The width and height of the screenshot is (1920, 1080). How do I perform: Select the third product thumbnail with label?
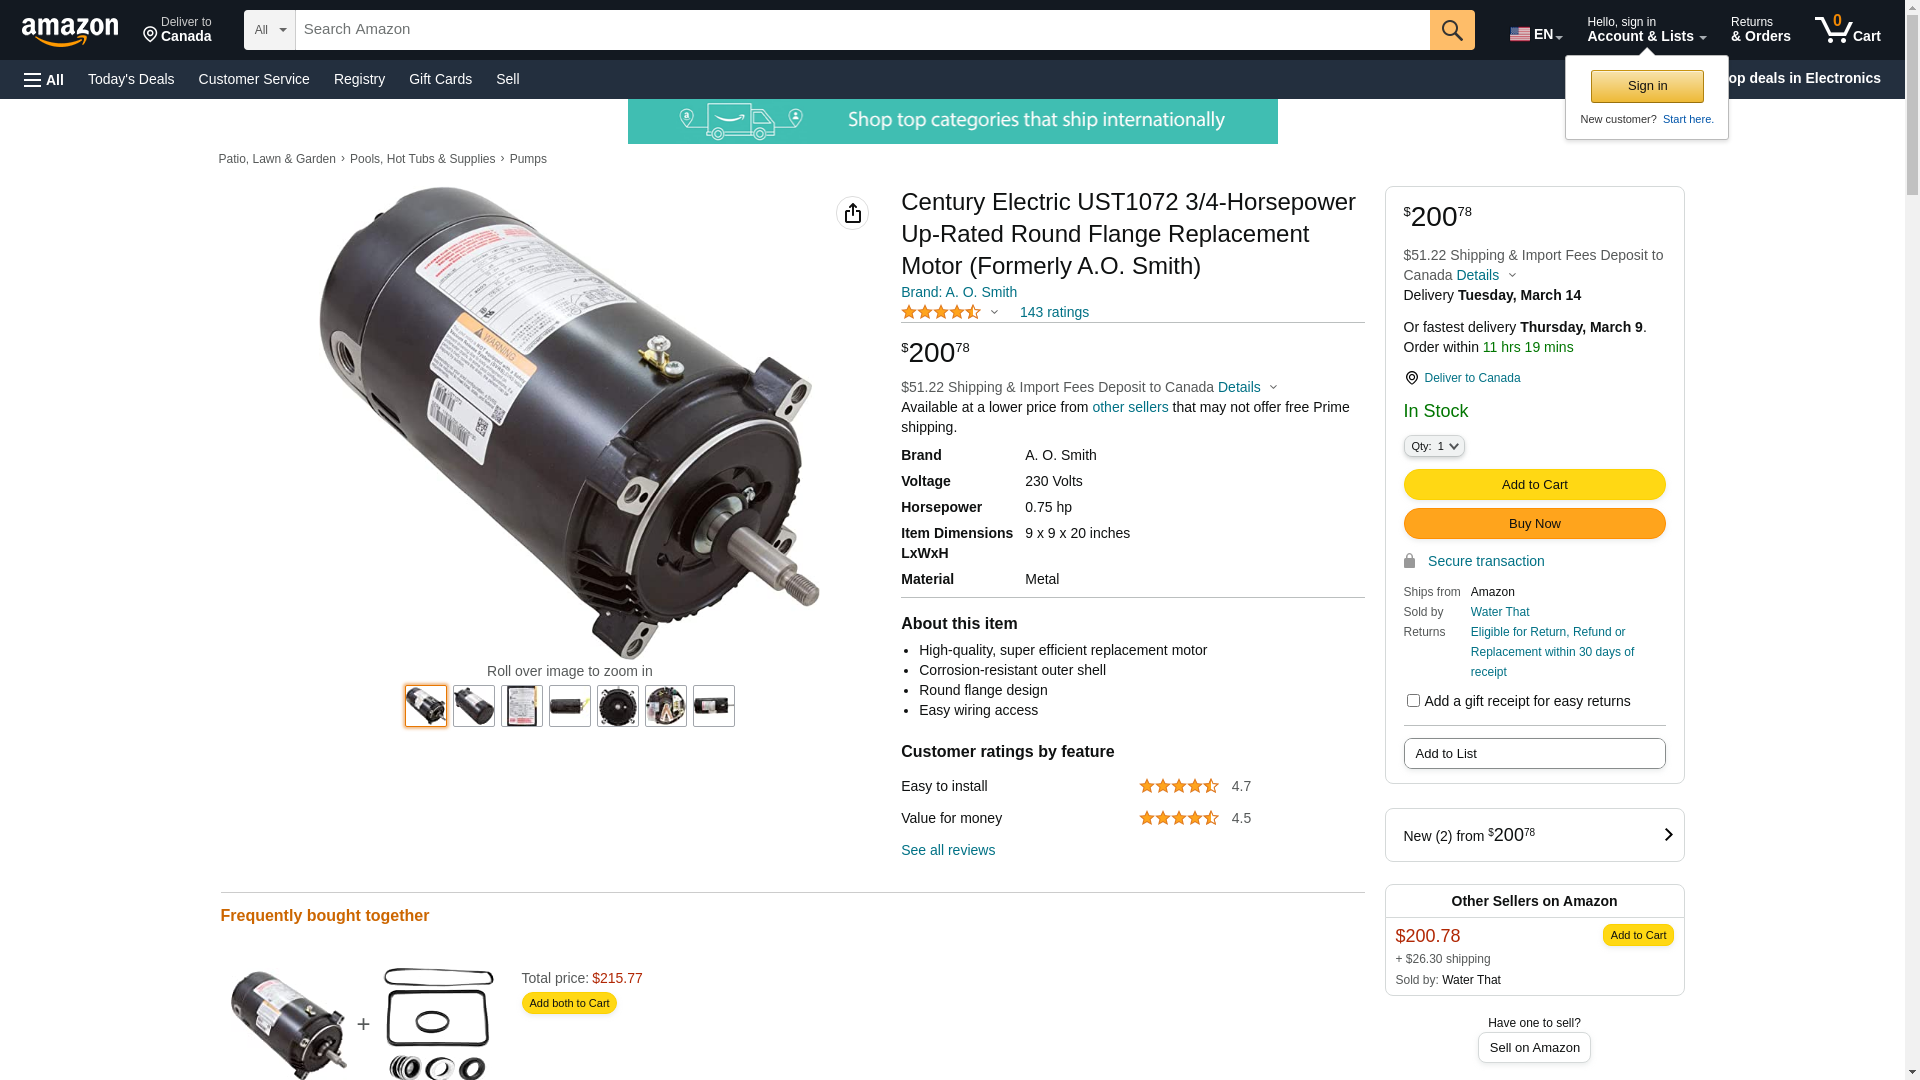[522, 706]
